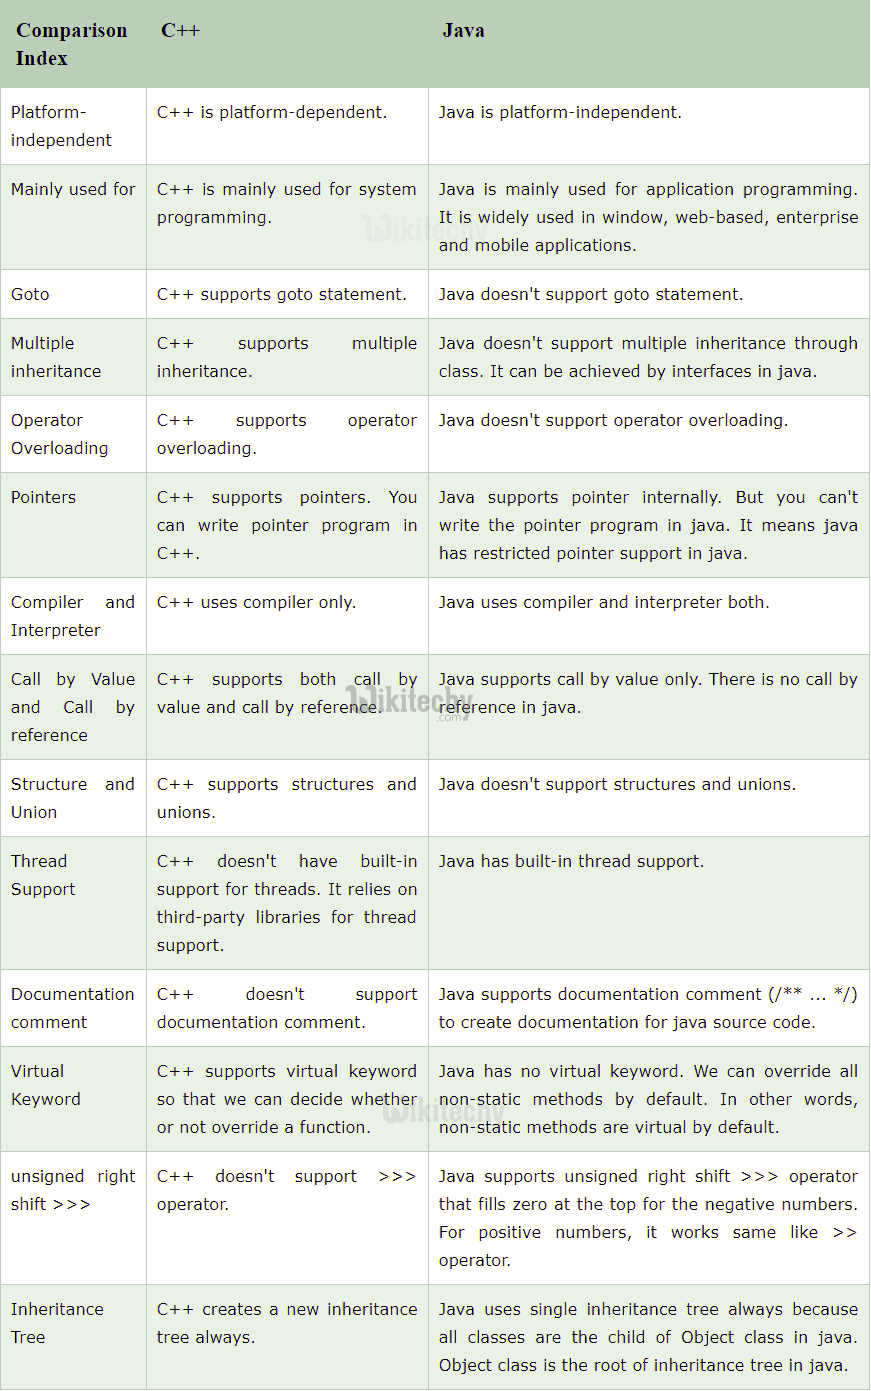This screenshot has height=1391, width=871.
Task: Select the Compiler and Interpreter row label
Action: 72,616
